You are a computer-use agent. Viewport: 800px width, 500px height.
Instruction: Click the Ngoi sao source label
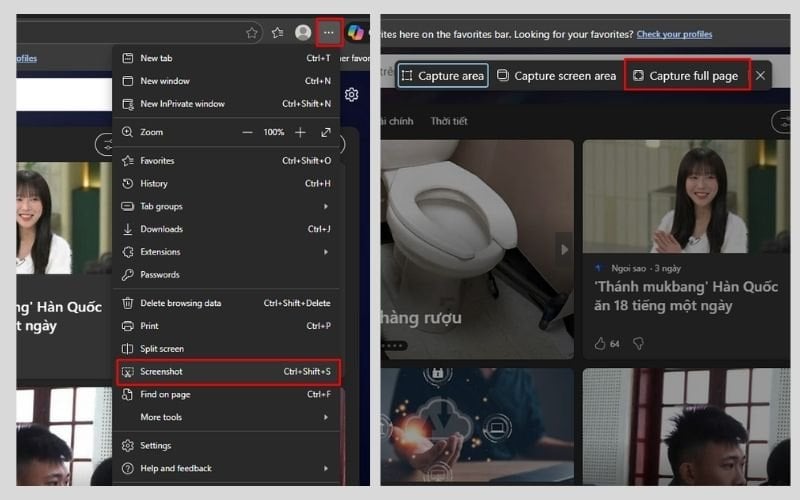pos(629,268)
